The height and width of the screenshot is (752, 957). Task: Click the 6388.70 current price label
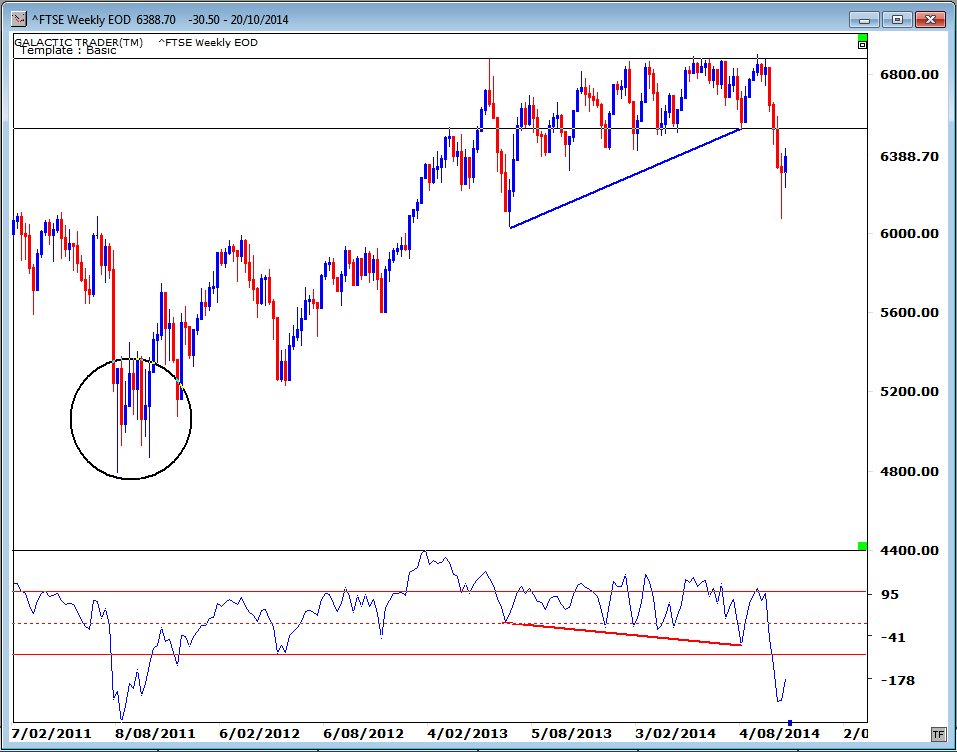909,157
